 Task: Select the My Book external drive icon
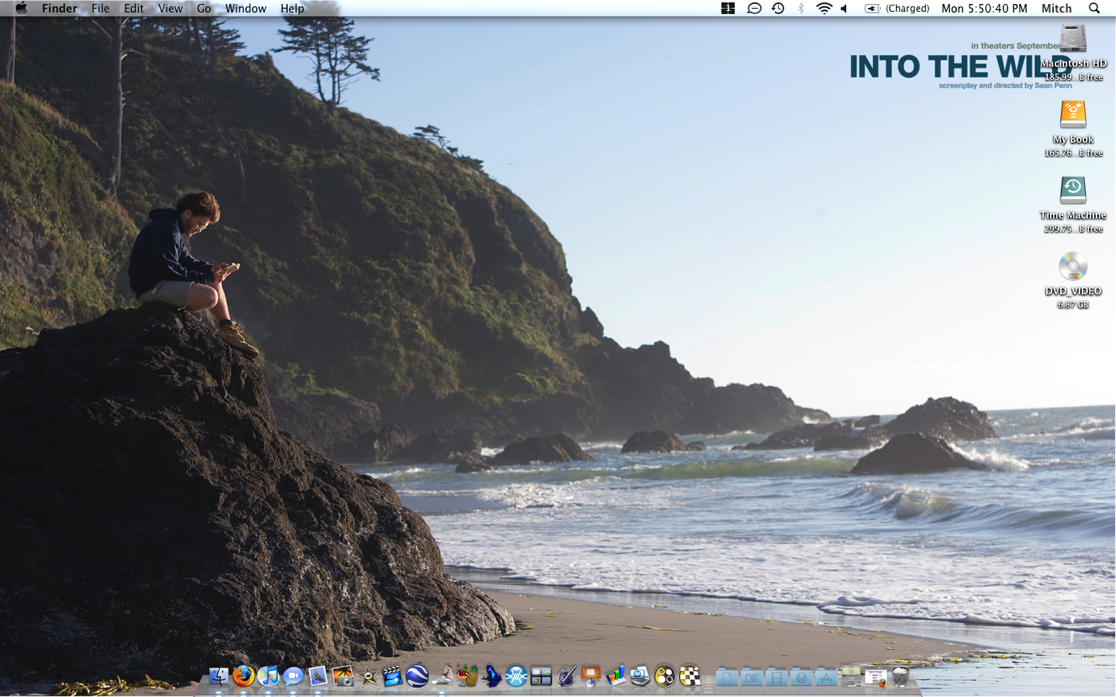pos(1073,115)
